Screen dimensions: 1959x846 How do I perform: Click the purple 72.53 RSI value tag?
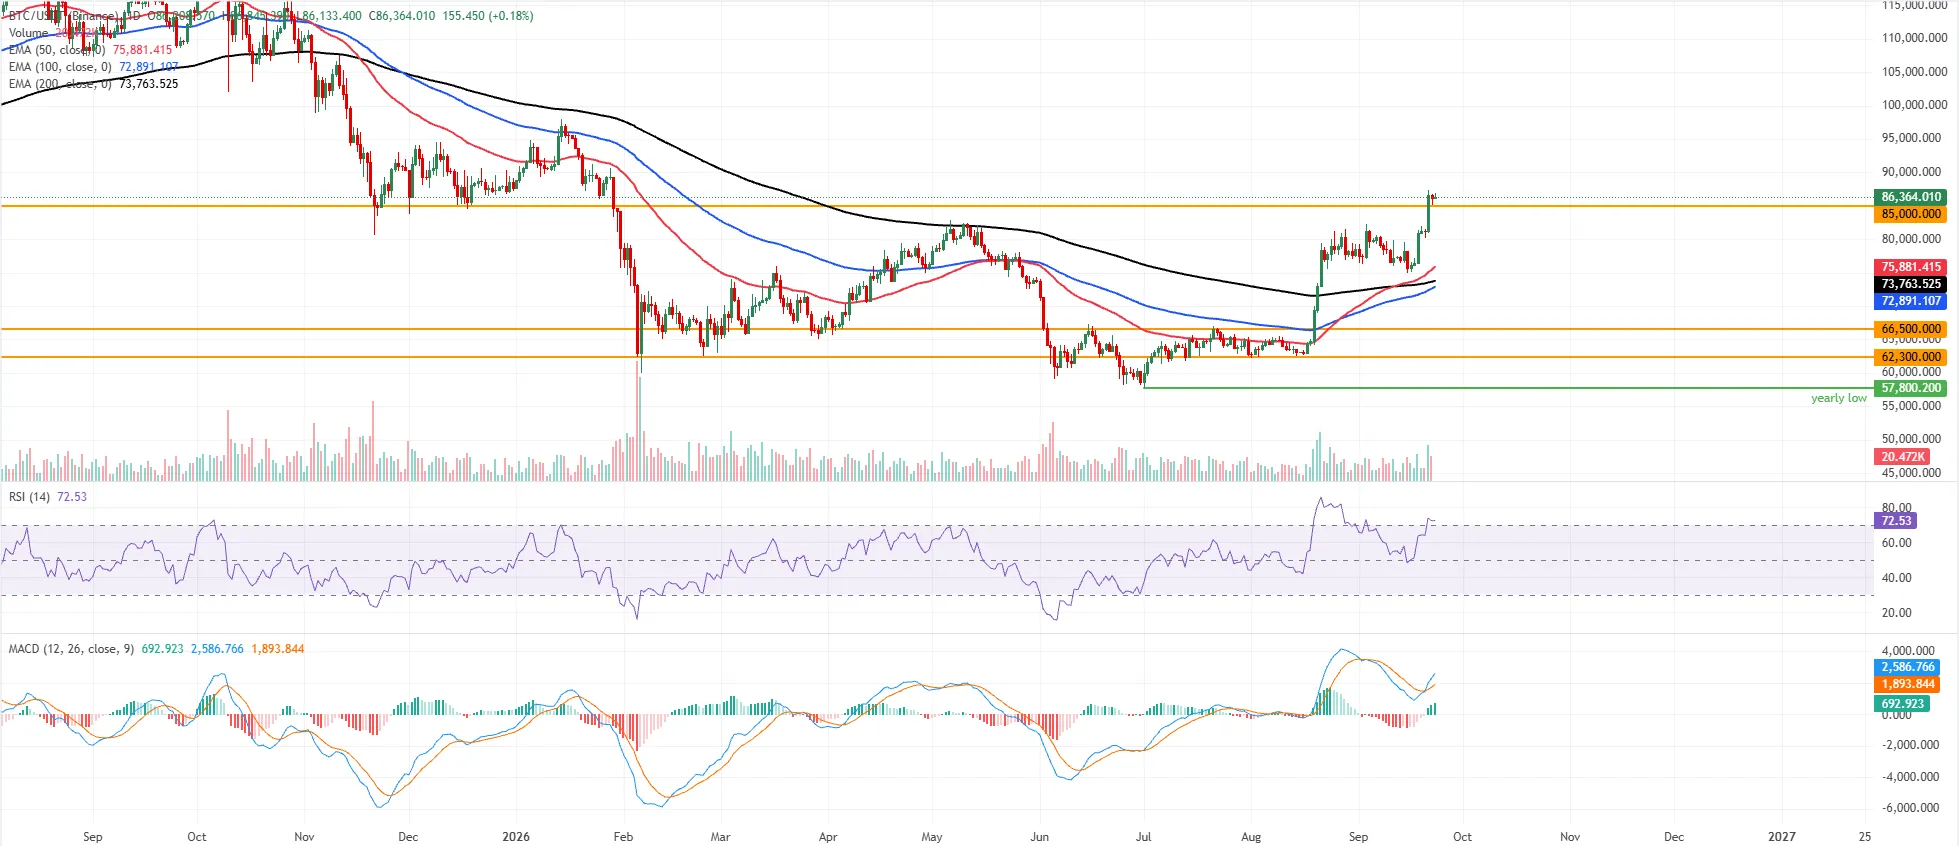[x=1895, y=521]
